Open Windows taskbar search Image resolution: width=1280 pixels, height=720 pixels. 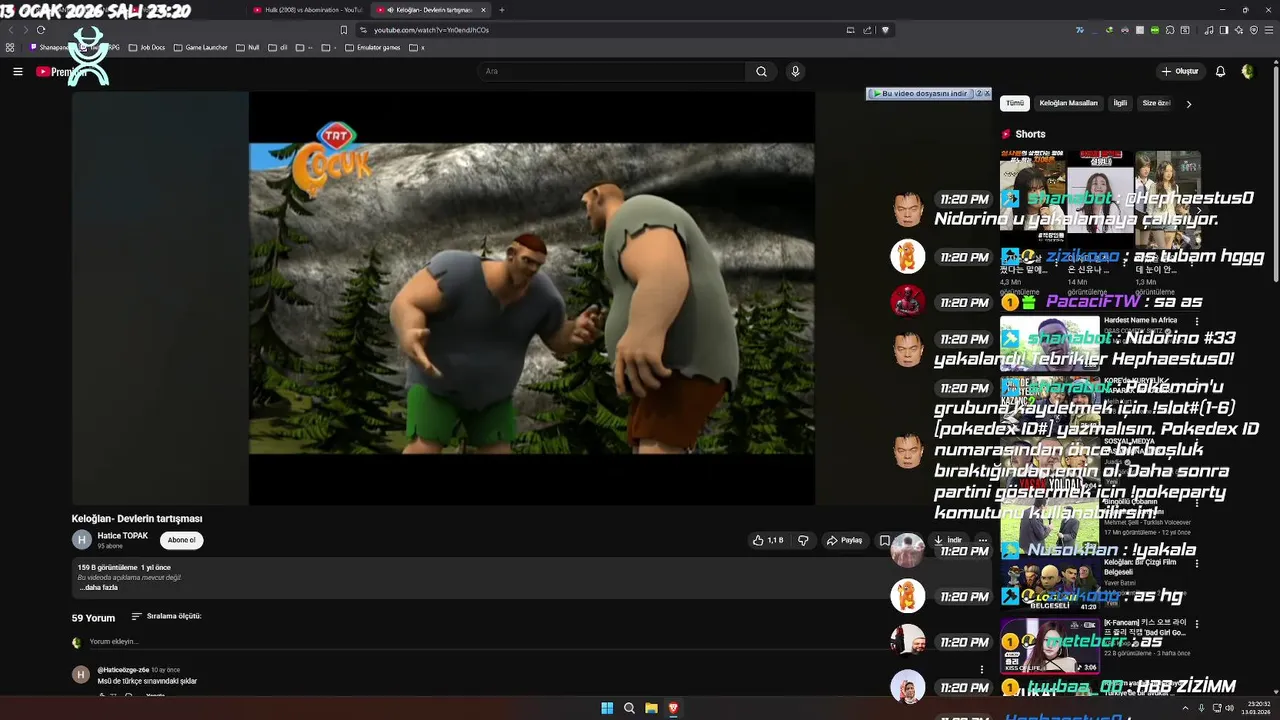coord(629,708)
